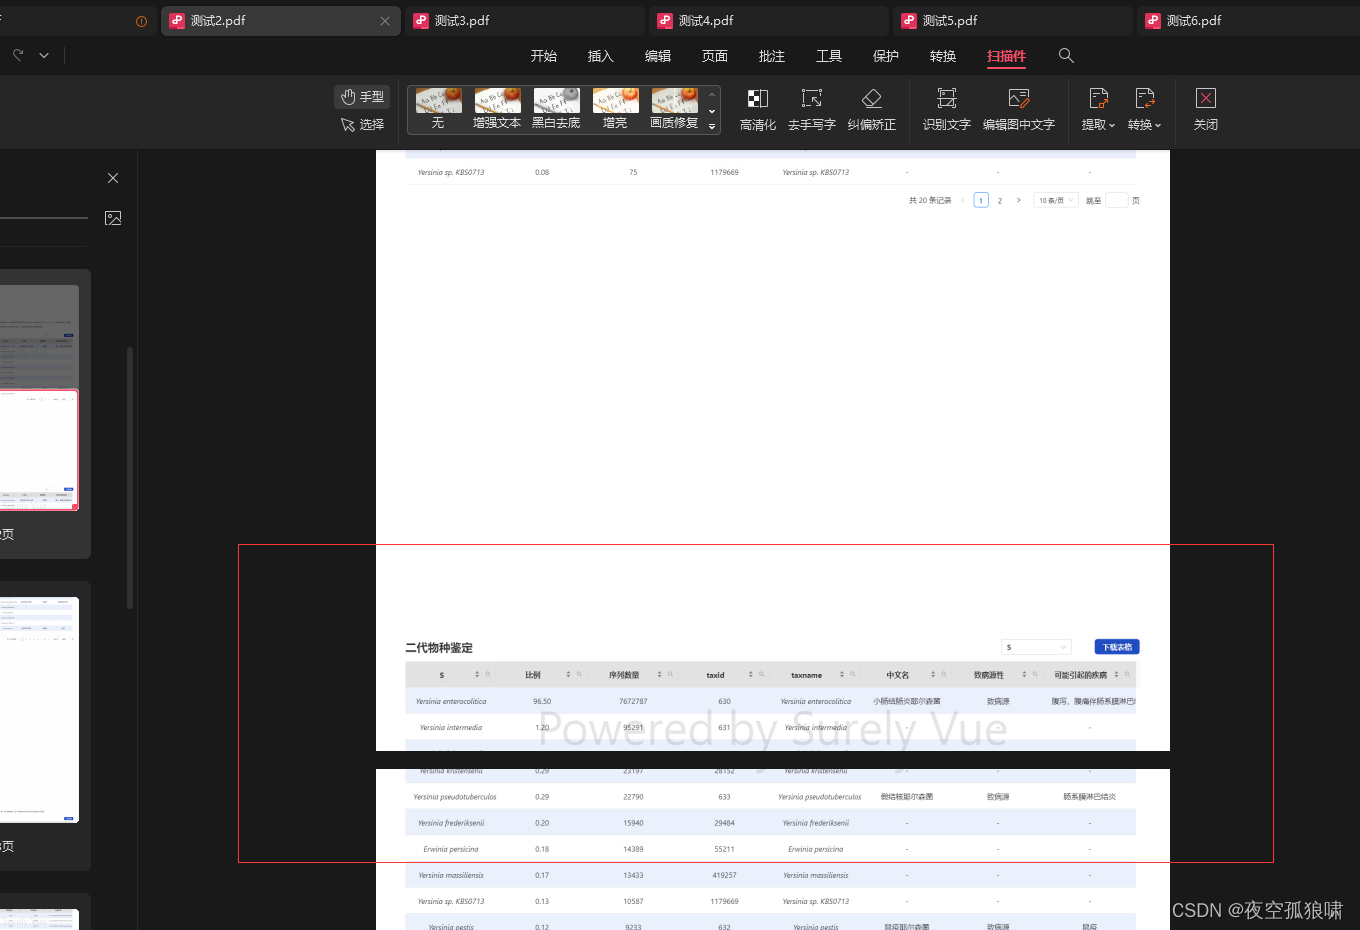Screen dimensions: 1360x930
Task: Click the 去手写字 remove handwriting tool
Action: click(811, 110)
